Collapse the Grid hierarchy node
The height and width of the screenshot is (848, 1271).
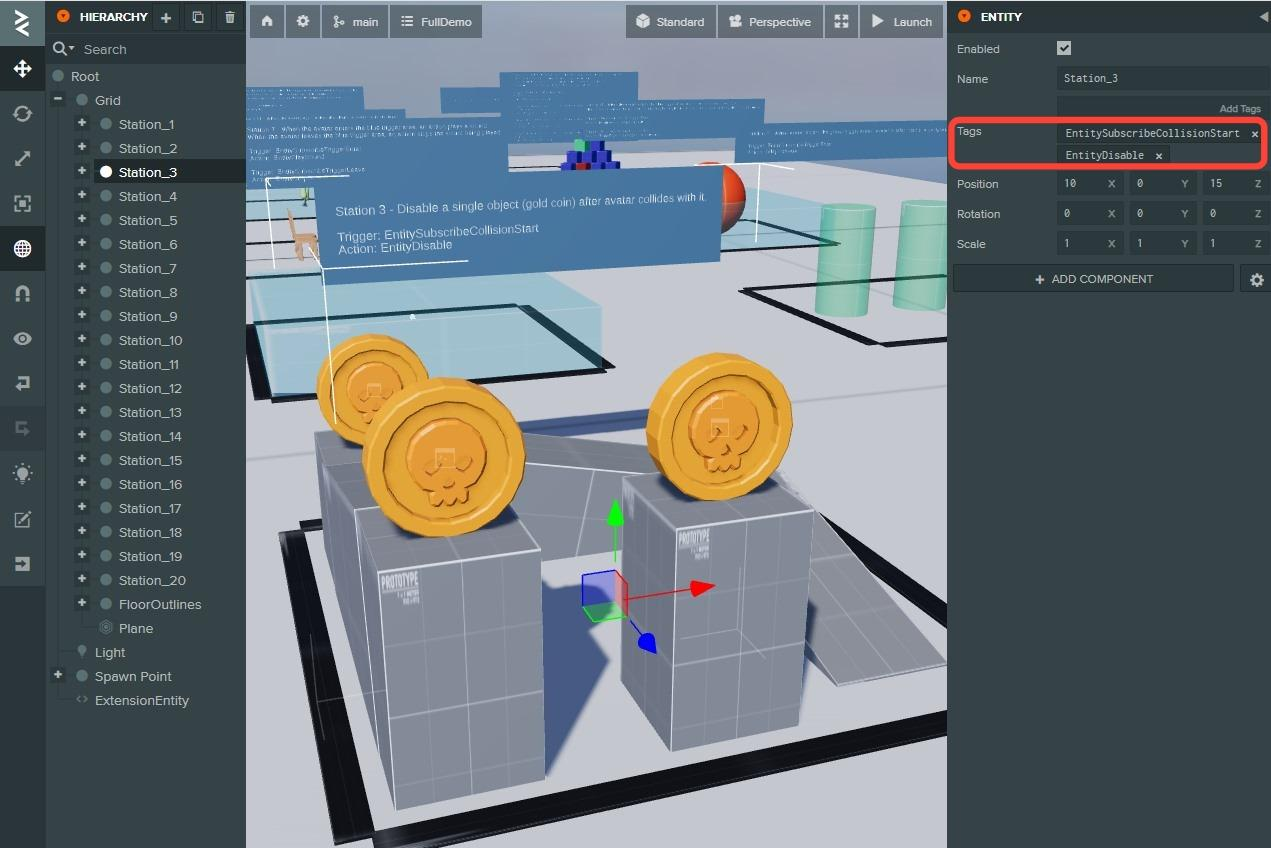coord(58,100)
